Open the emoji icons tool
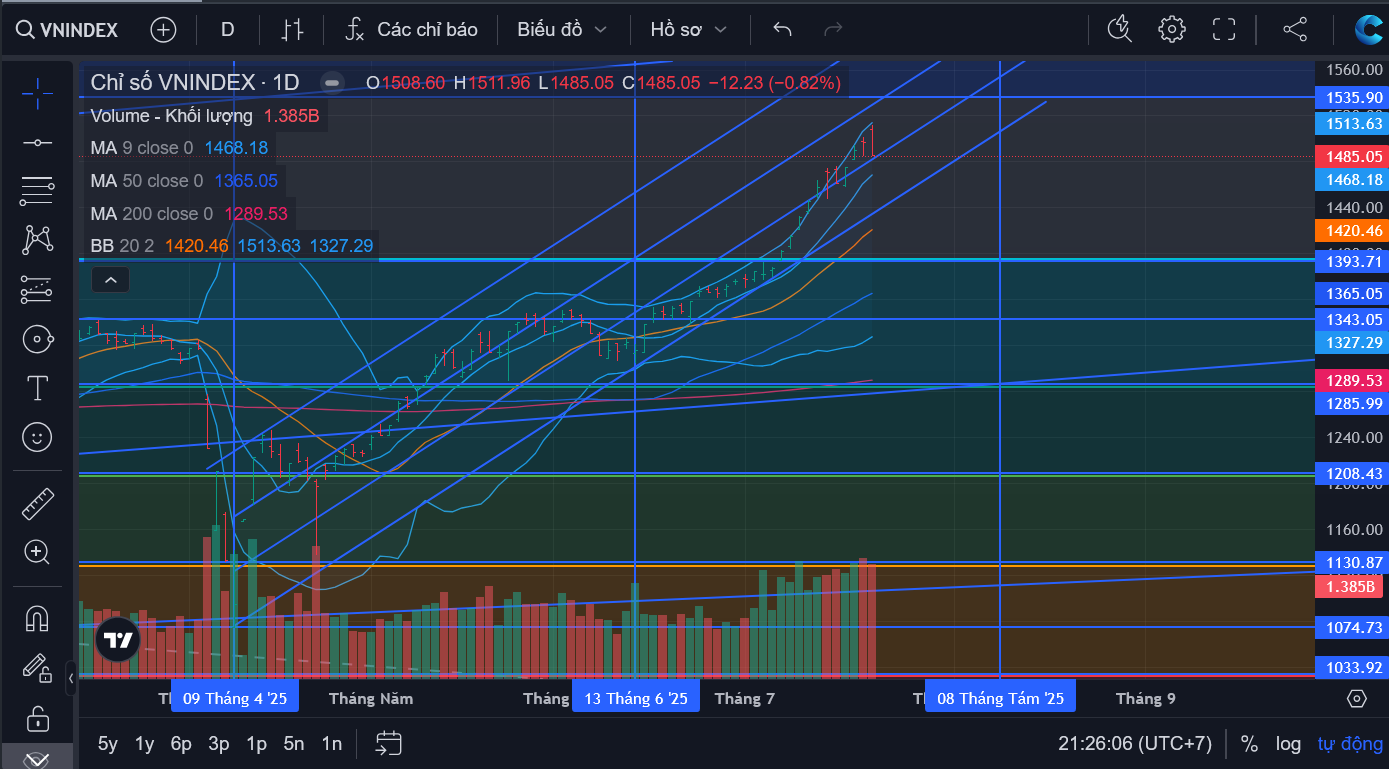Viewport: 1389px width, 769px height. point(37,437)
